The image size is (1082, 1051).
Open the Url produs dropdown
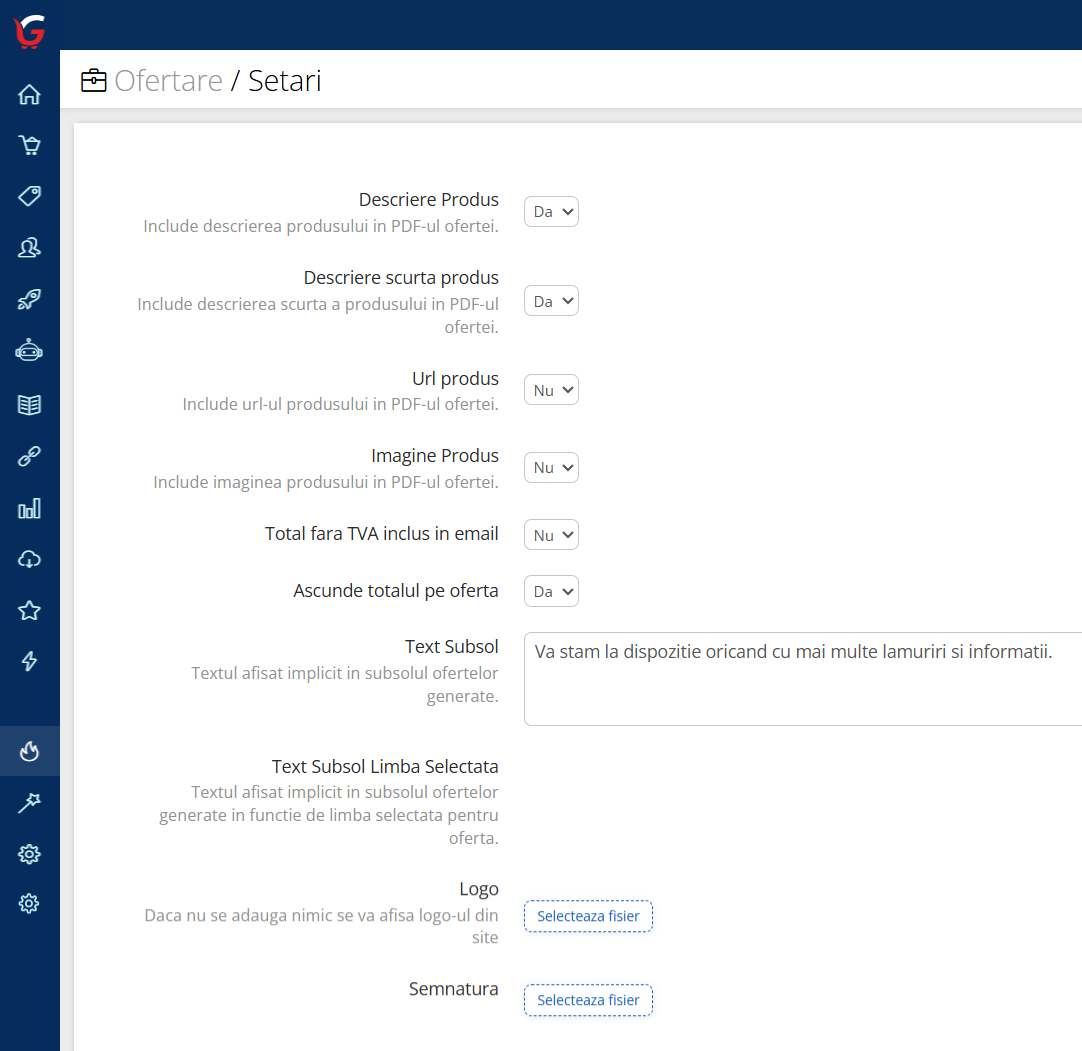click(551, 390)
